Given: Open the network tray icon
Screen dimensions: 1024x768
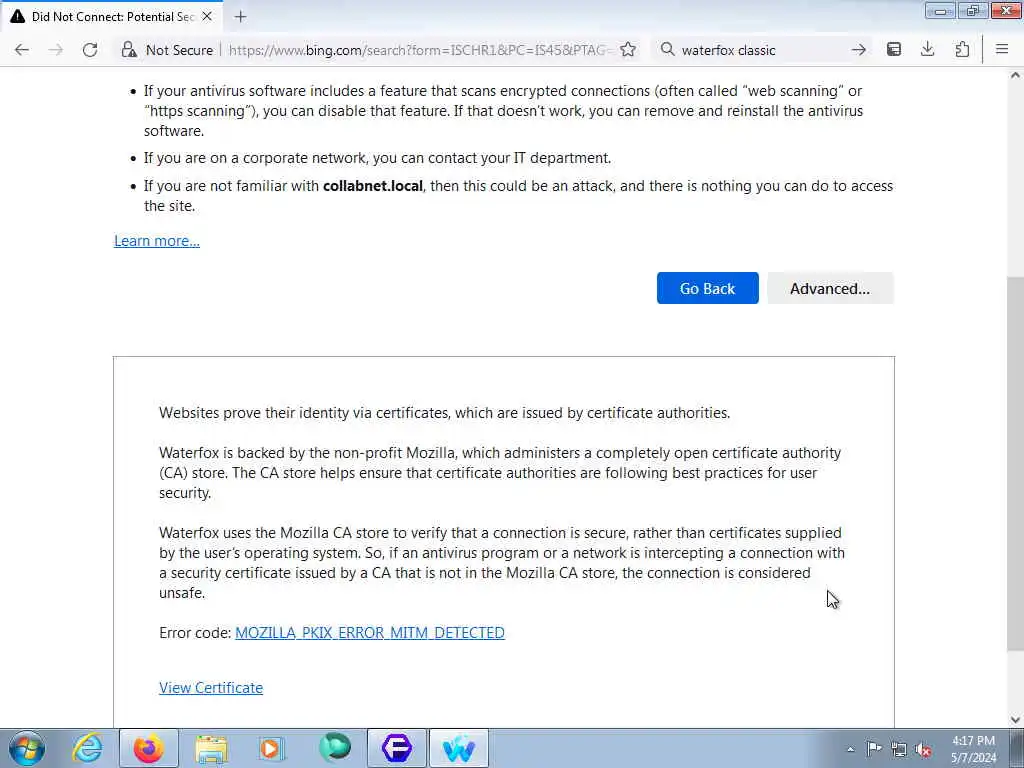Looking at the screenshot, I should (x=899, y=750).
